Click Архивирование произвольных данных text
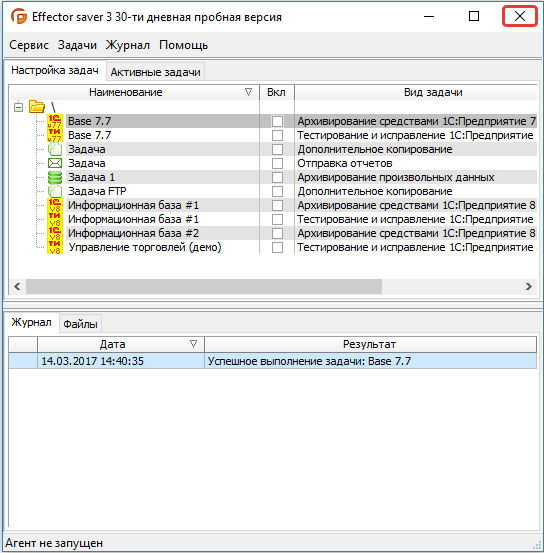The image size is (544, 553). pos(395,177)
